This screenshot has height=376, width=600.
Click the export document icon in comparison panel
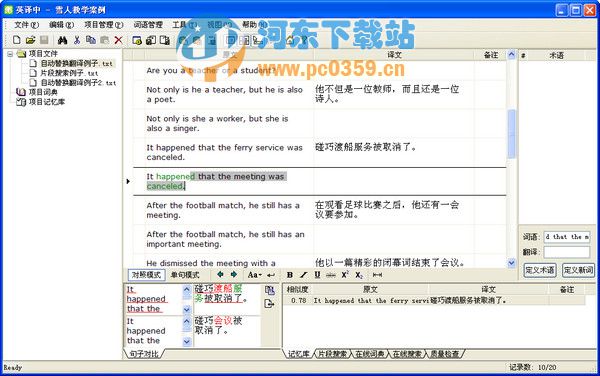point(269,304)
